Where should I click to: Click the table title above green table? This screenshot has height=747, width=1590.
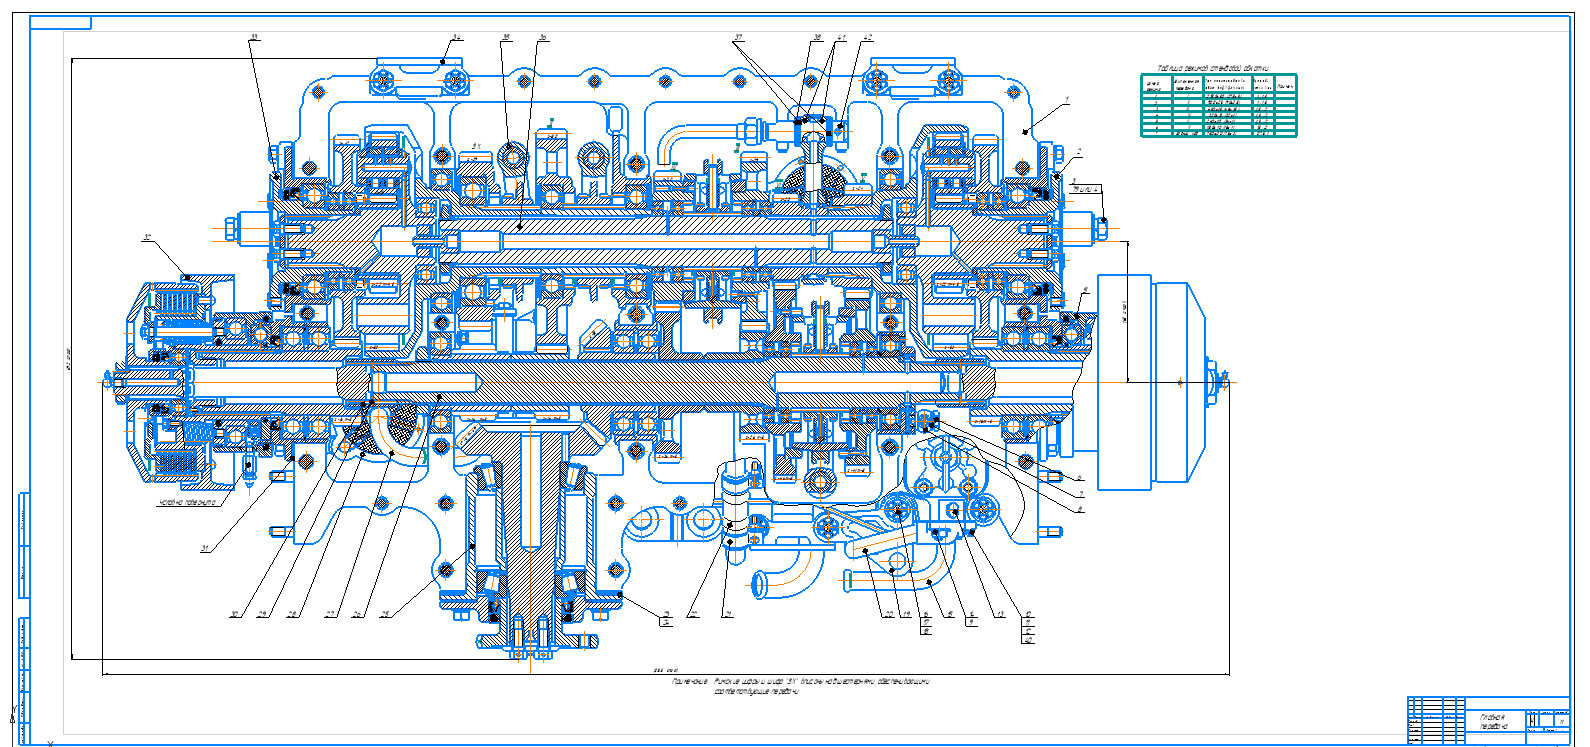pyautogui.click(x=1213, y=68)
